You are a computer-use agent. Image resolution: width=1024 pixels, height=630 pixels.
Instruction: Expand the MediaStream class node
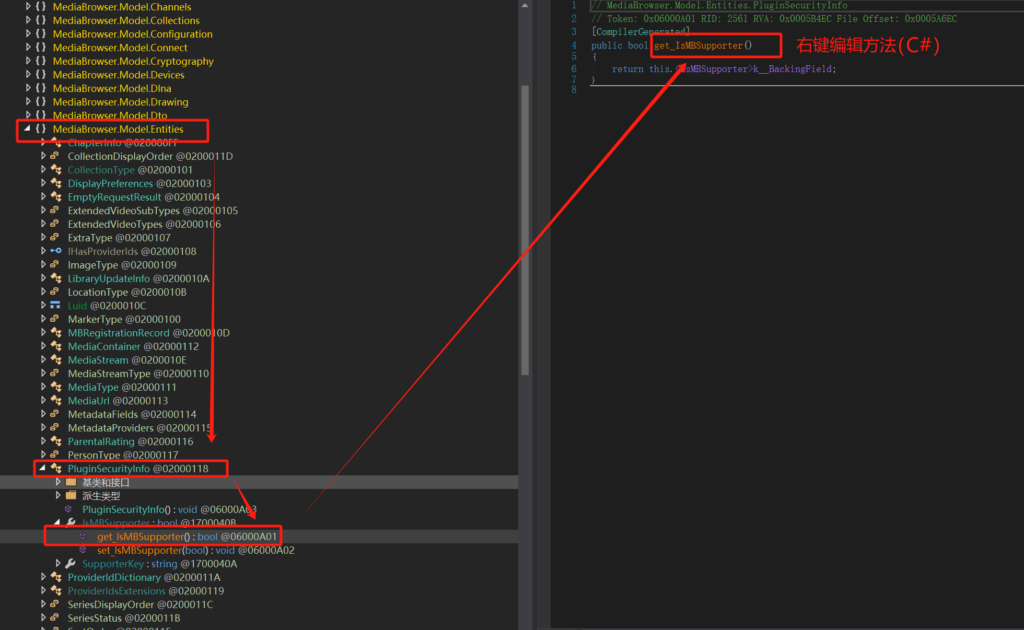coord(43,360)
